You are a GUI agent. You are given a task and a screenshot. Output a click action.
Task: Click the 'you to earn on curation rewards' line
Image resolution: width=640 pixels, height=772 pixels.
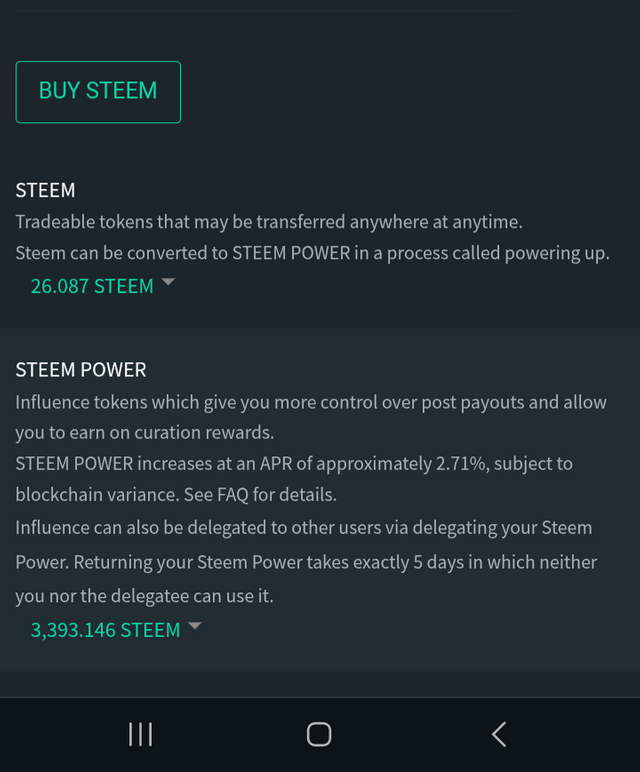tap(144, 433)
